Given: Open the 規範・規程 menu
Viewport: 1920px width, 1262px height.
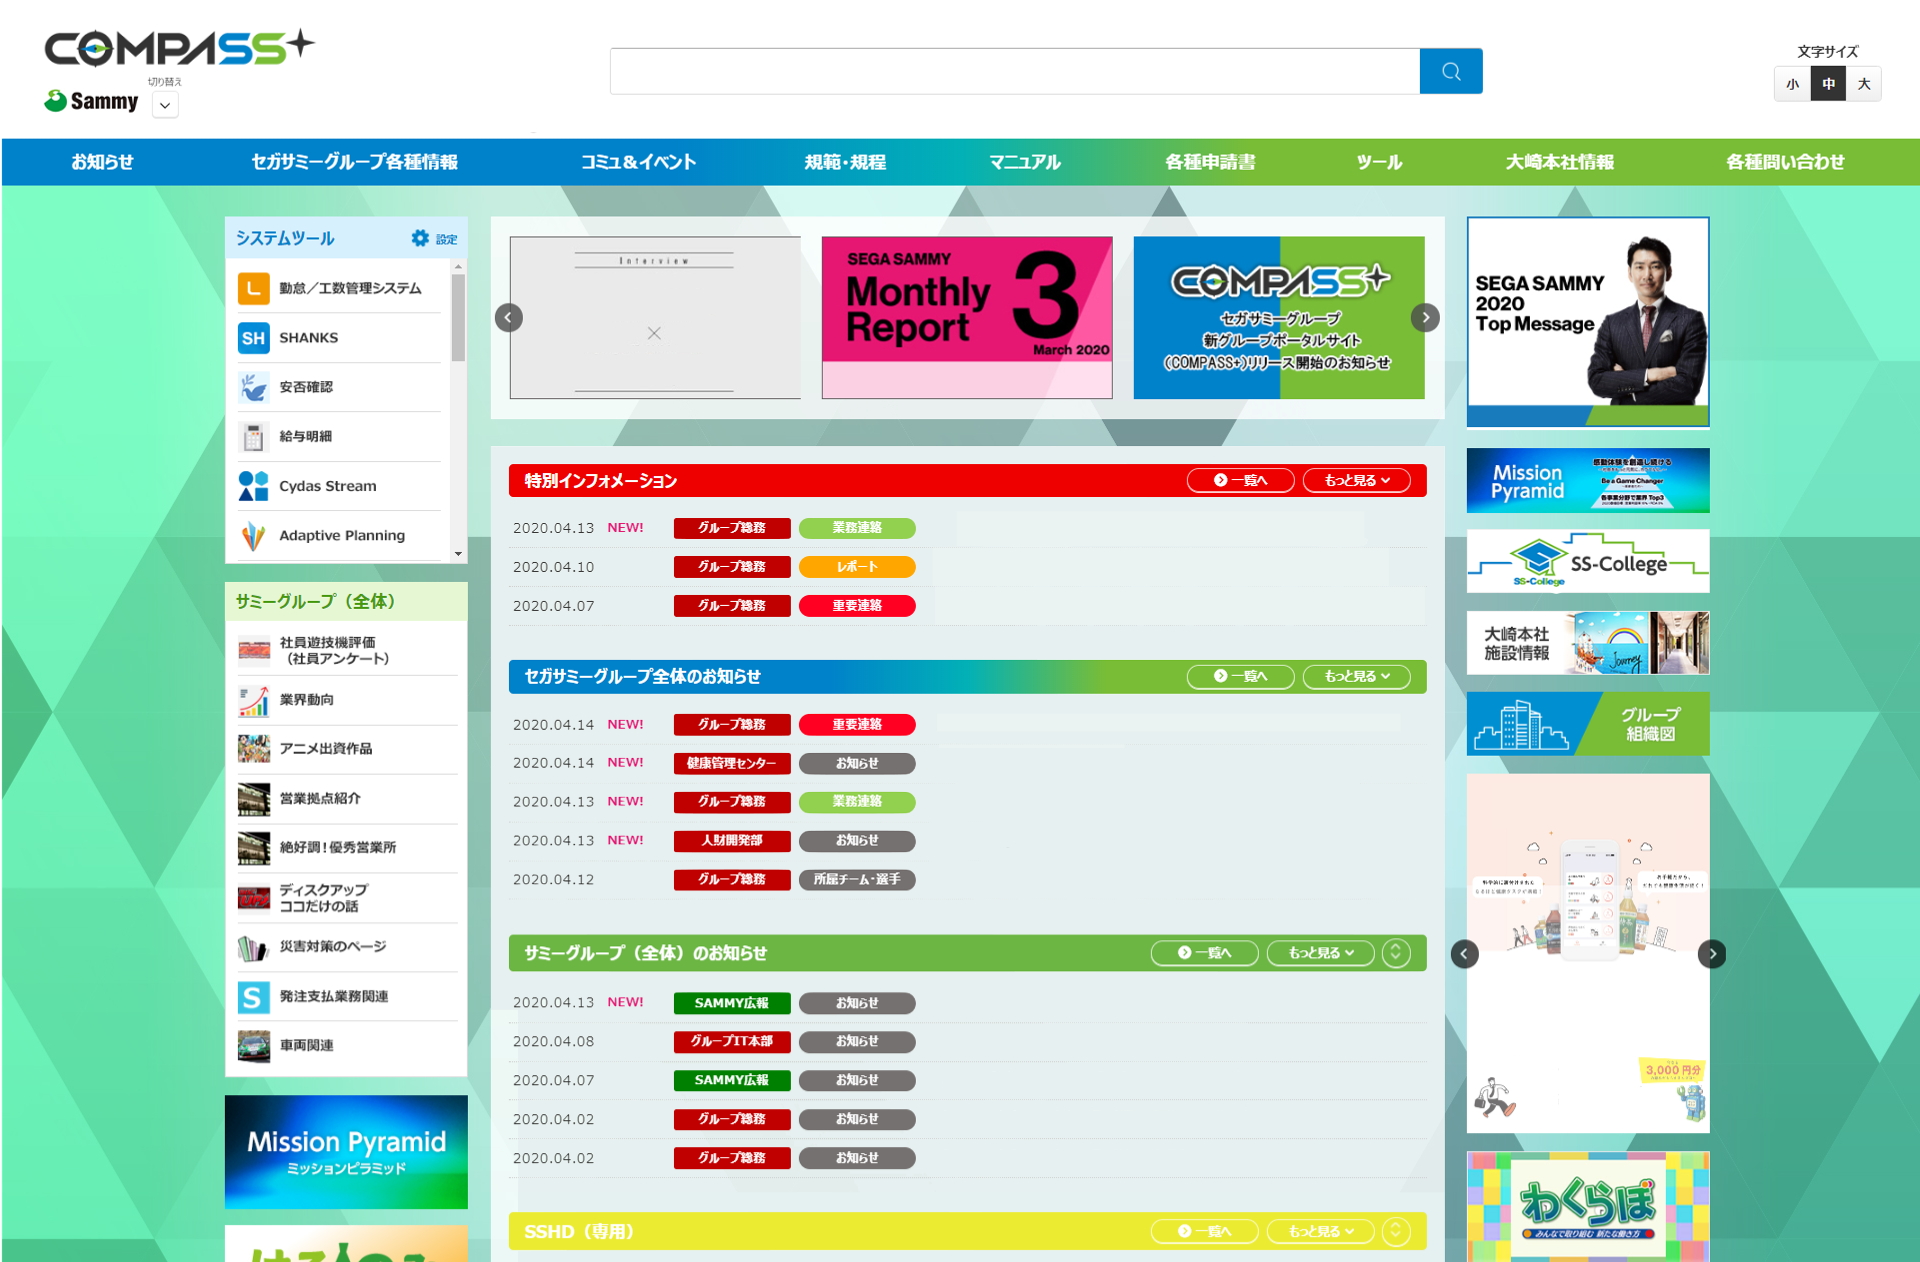Looking at the screenshot, I should [x=845, y=162].
